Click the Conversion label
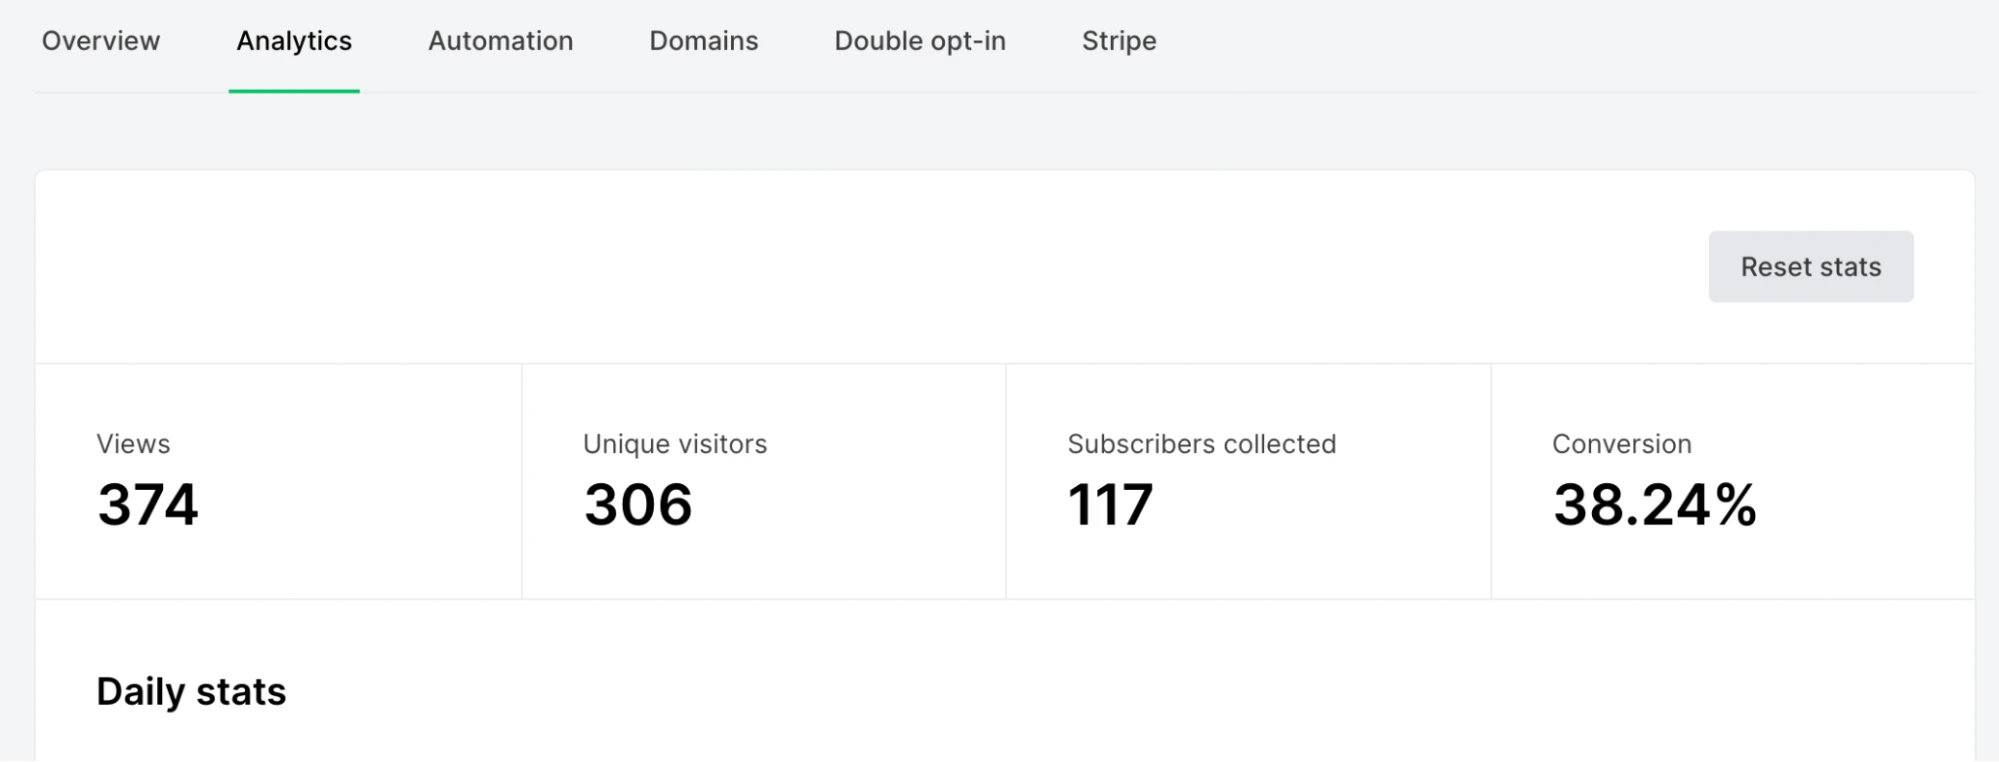1999x762 pixels. (1621, 444)
